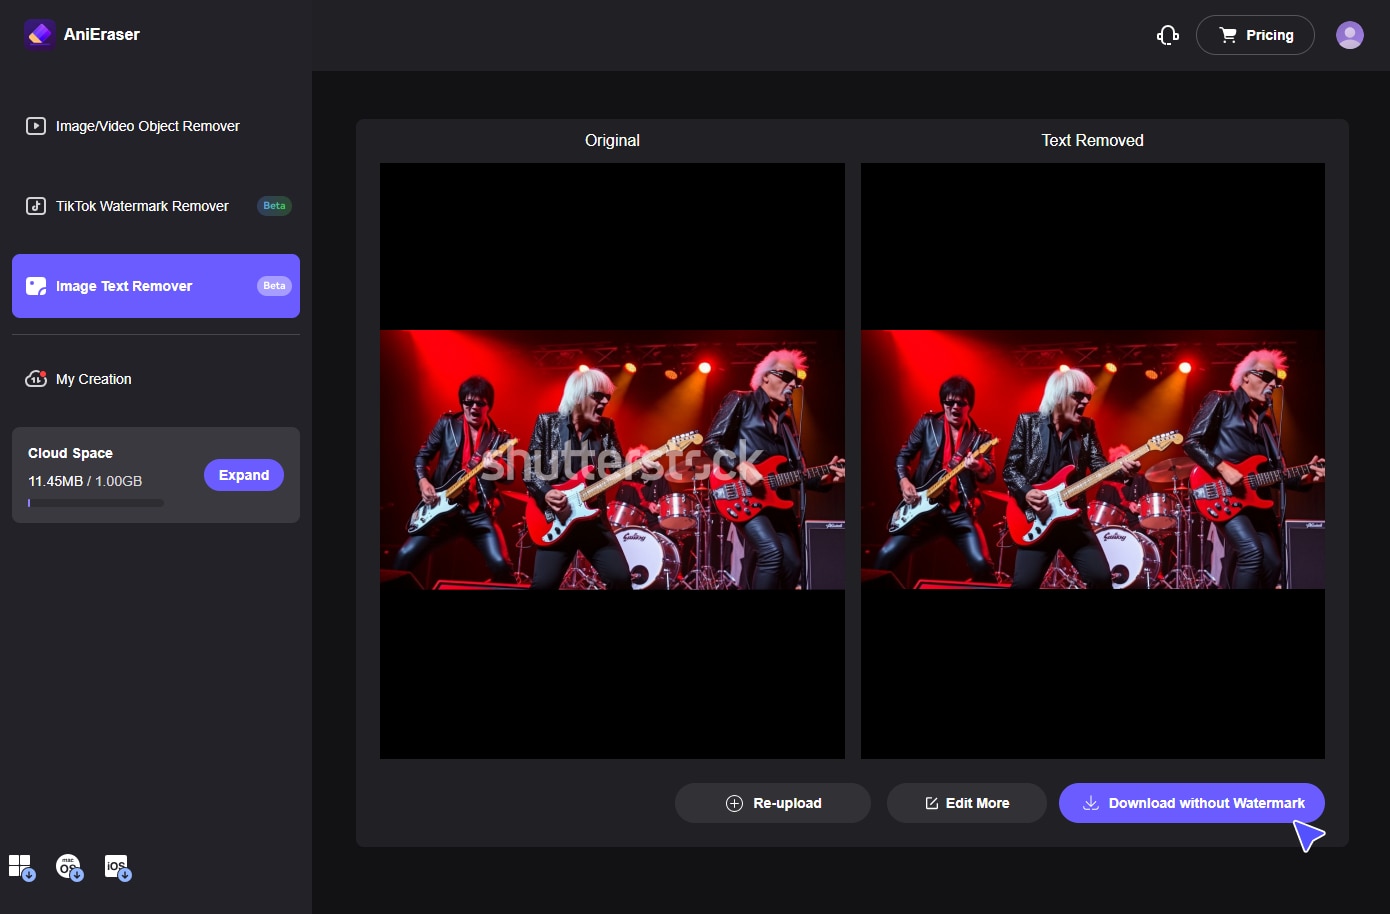The height and width of the screenshot is (914, 1390).
Task: Click the cloud space usage bar
Action: point(96,503)
